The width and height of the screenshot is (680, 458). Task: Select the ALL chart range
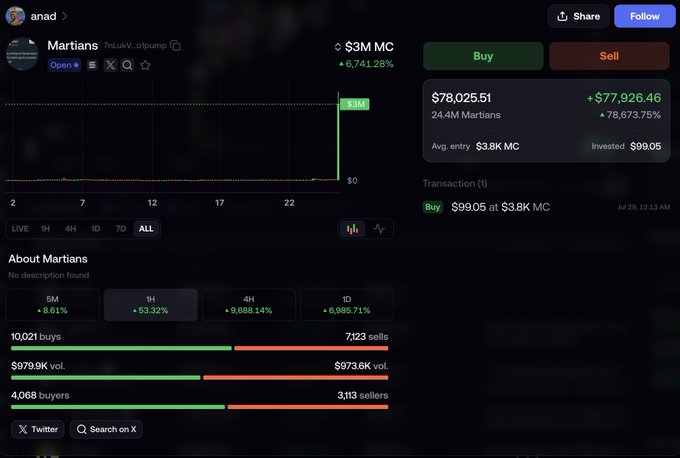click(146, 229)
